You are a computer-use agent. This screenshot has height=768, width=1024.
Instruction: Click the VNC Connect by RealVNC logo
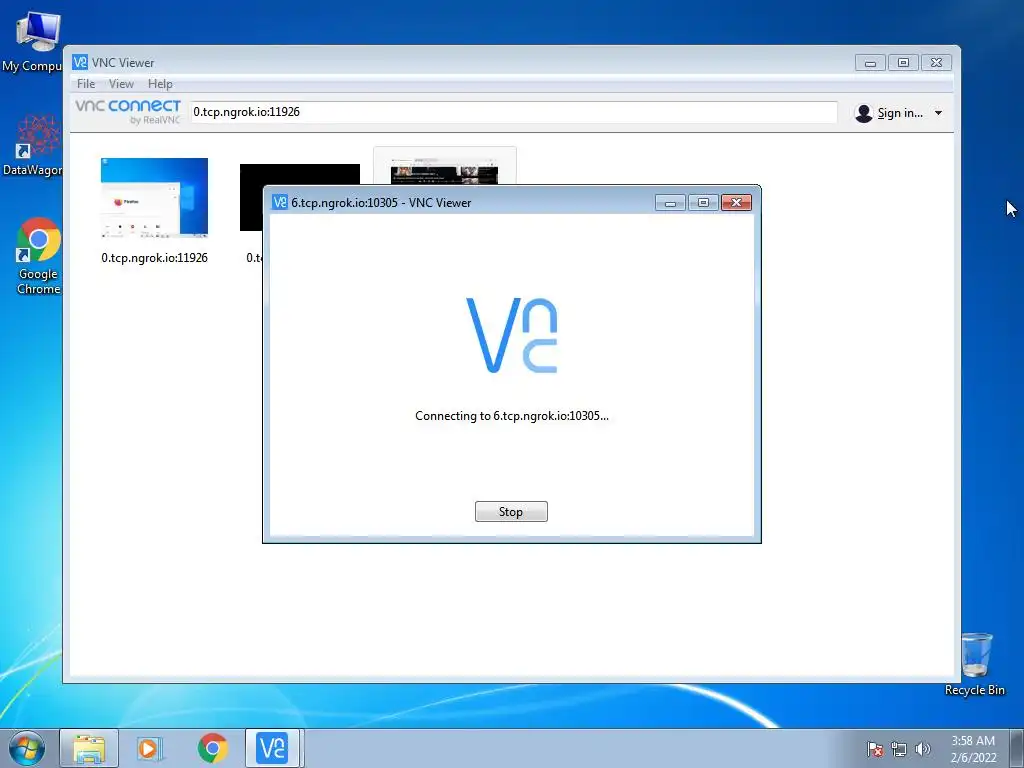pyautogui.click(x=128, y=112)
